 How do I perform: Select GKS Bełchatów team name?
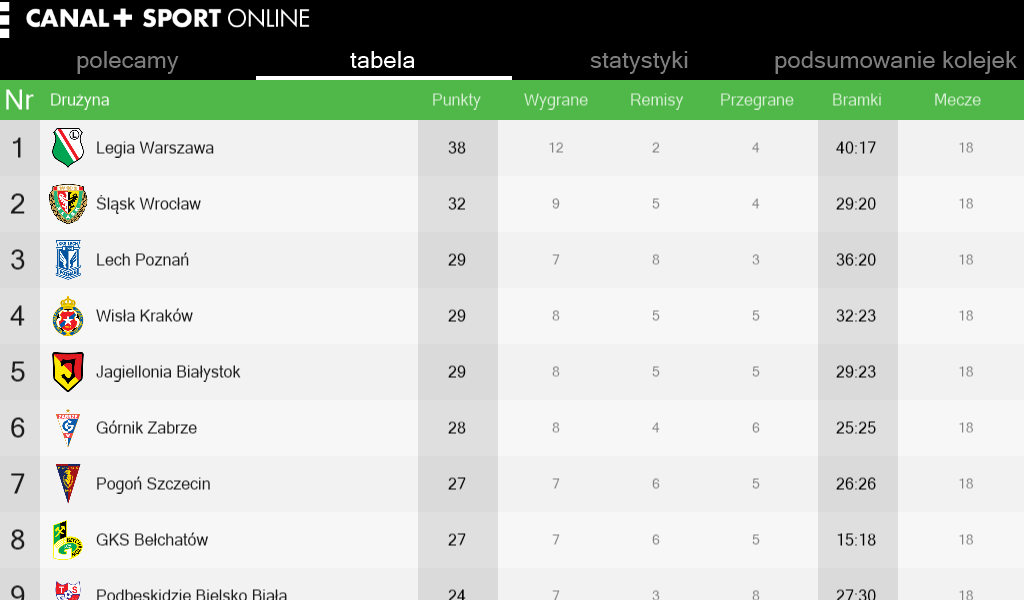tap(152, 540)
